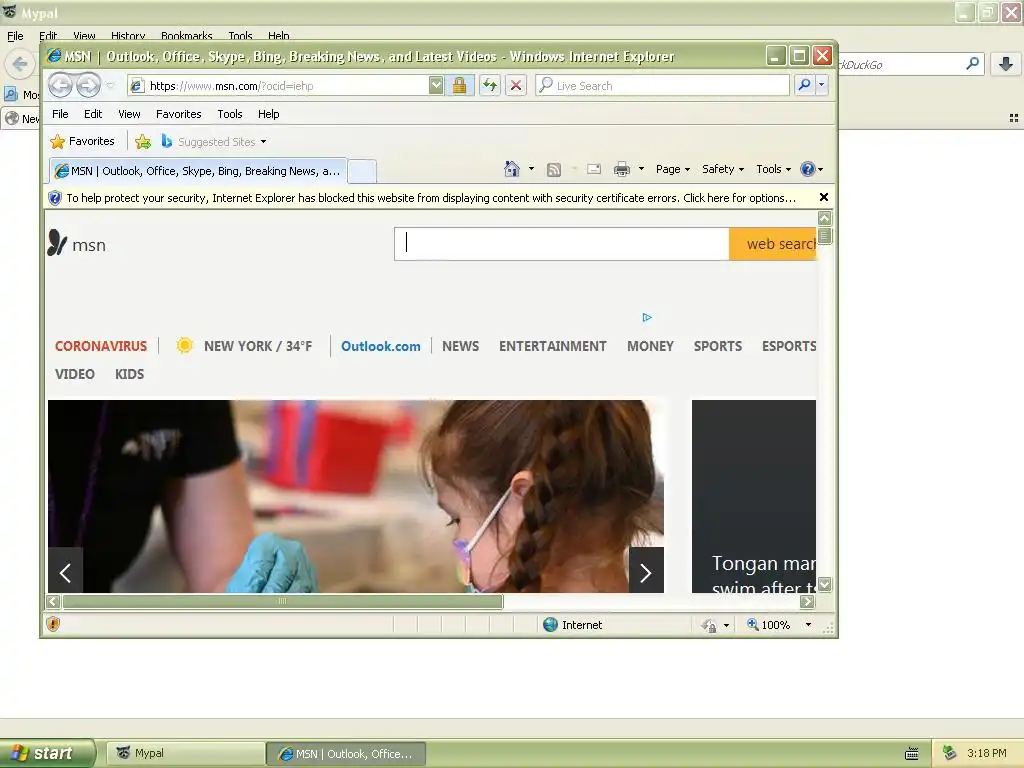Image resolution: width=1024 pixels, height=768 pixels.
Task: Open Favorites star button
Action: coord(82,141)
